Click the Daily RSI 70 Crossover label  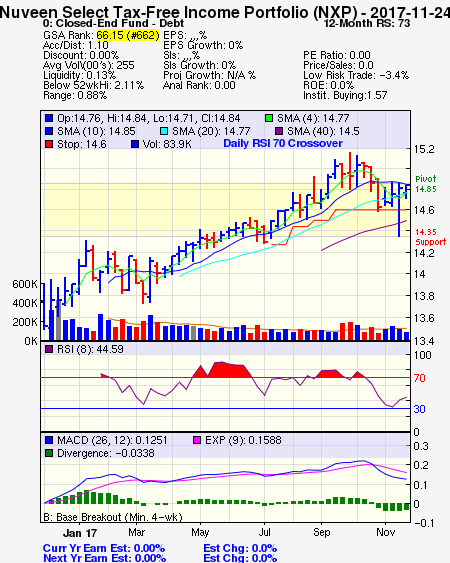[283, 143]
